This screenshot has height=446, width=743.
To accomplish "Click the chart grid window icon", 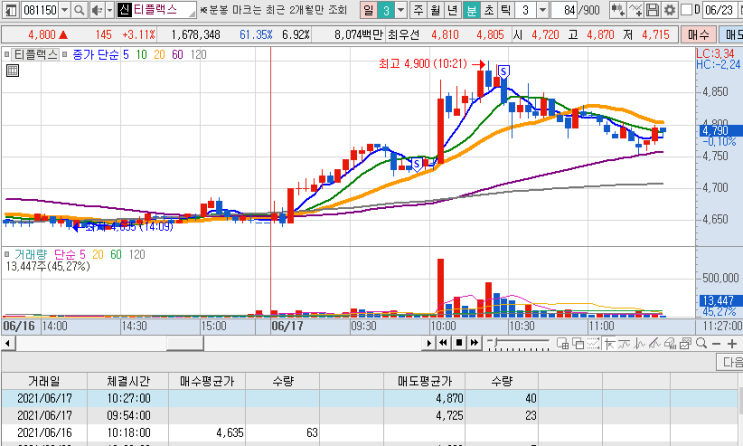I will (x=562, y=343).
